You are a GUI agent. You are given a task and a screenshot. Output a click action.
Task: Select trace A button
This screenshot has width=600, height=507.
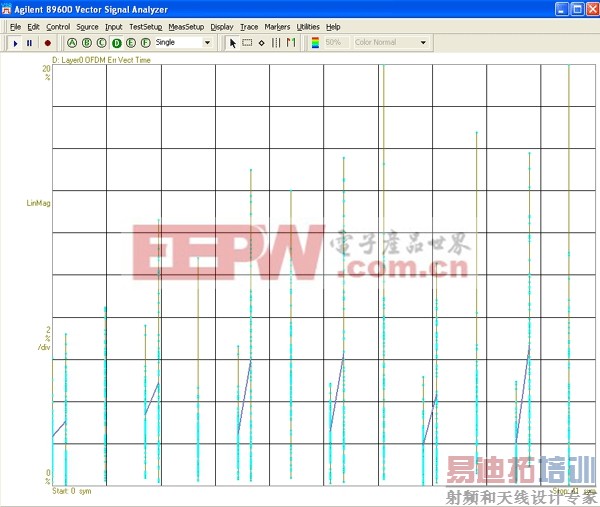pyautogui.click(x=72, y=43)
